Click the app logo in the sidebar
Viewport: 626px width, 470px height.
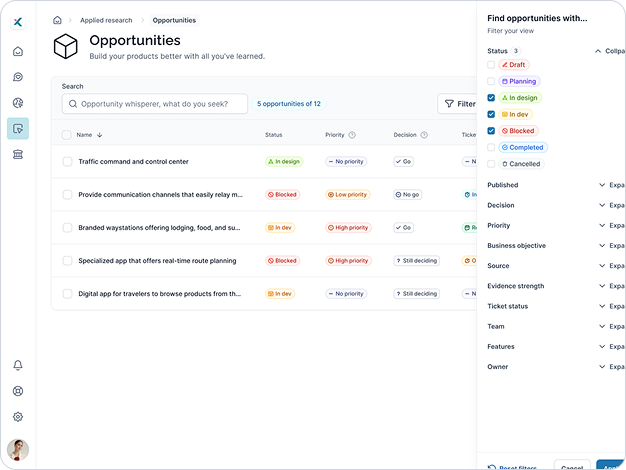coord(18,22)
